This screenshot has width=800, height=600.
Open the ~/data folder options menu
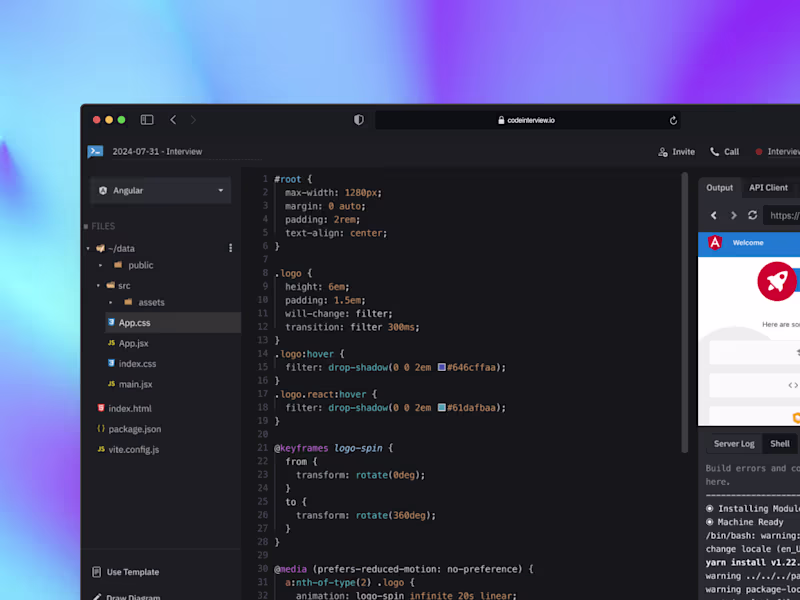pos(231,248)
